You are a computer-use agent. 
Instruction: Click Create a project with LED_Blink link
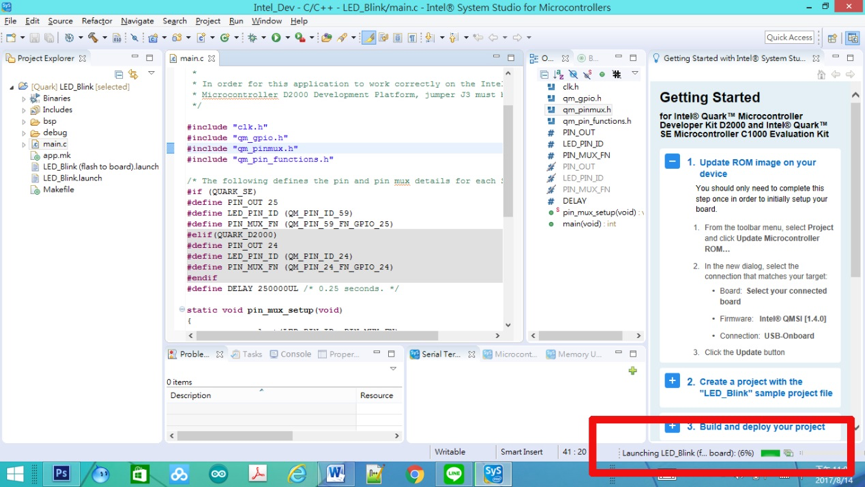(x=766, y=387)
